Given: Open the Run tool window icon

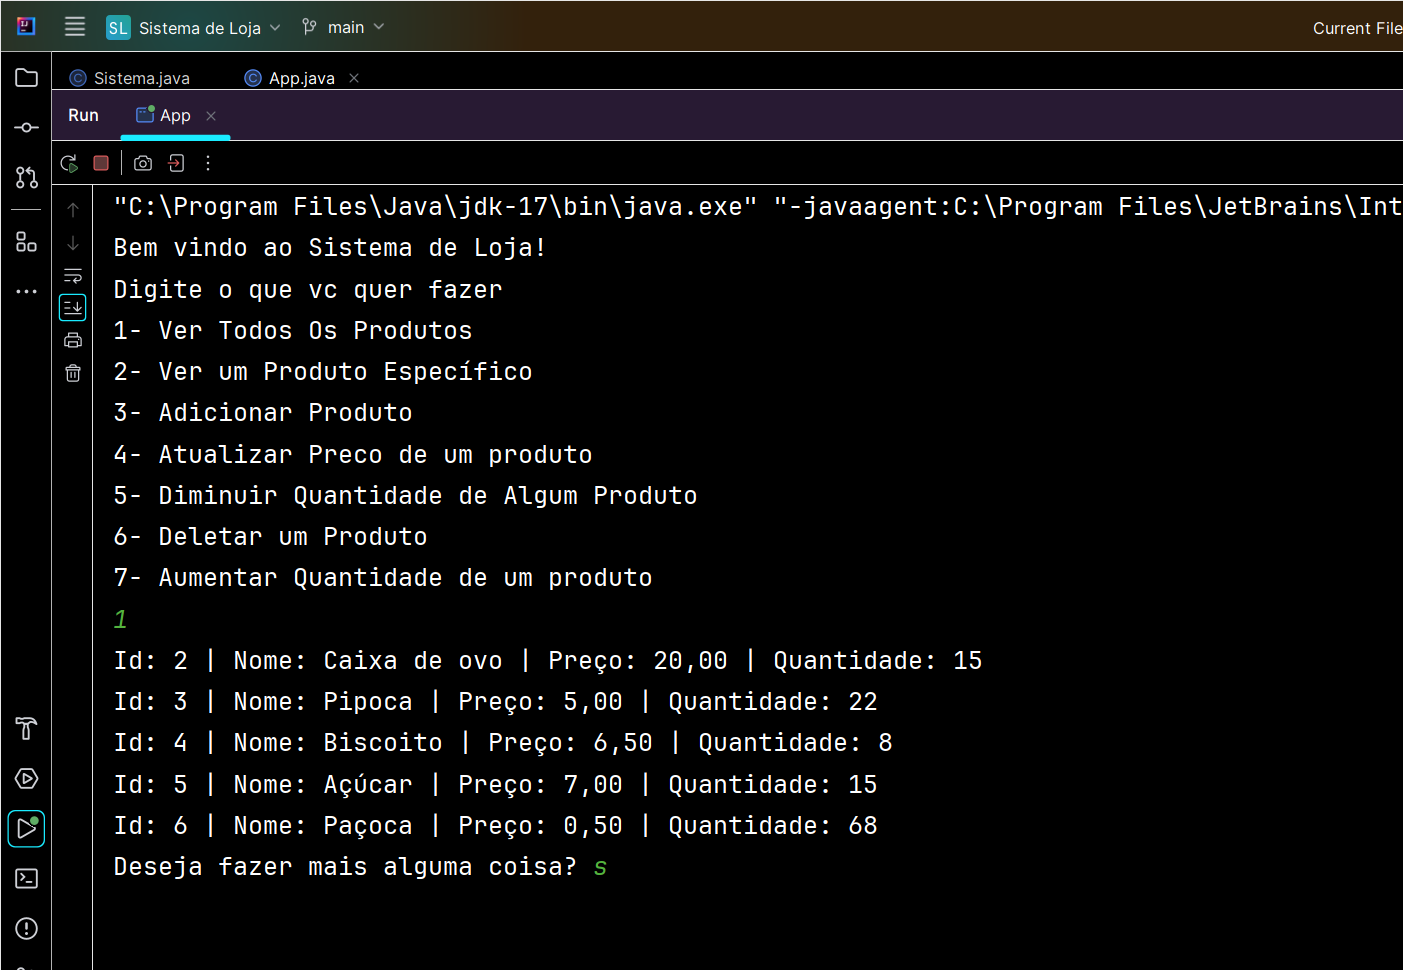Looking at the screenshot, I should pyautogui.click(x=27, y=829).
